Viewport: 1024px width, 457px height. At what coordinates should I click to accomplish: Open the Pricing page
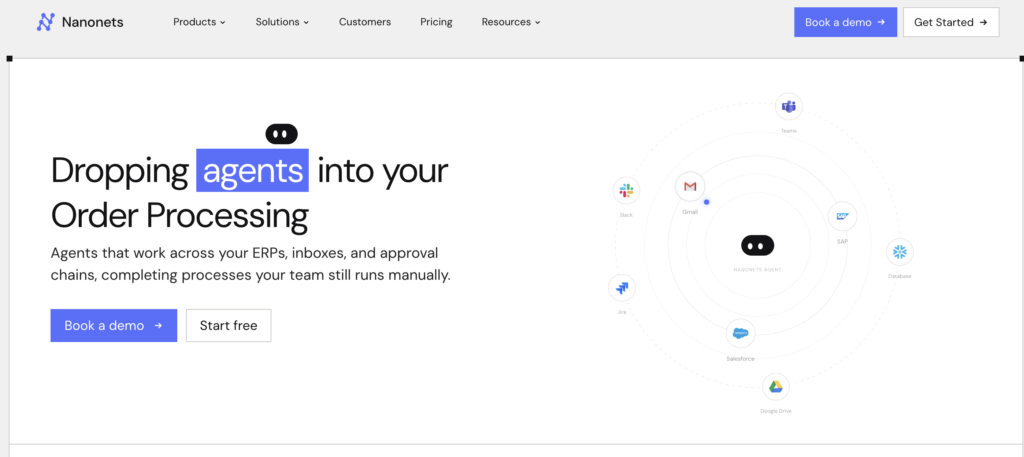click(436, 22)
